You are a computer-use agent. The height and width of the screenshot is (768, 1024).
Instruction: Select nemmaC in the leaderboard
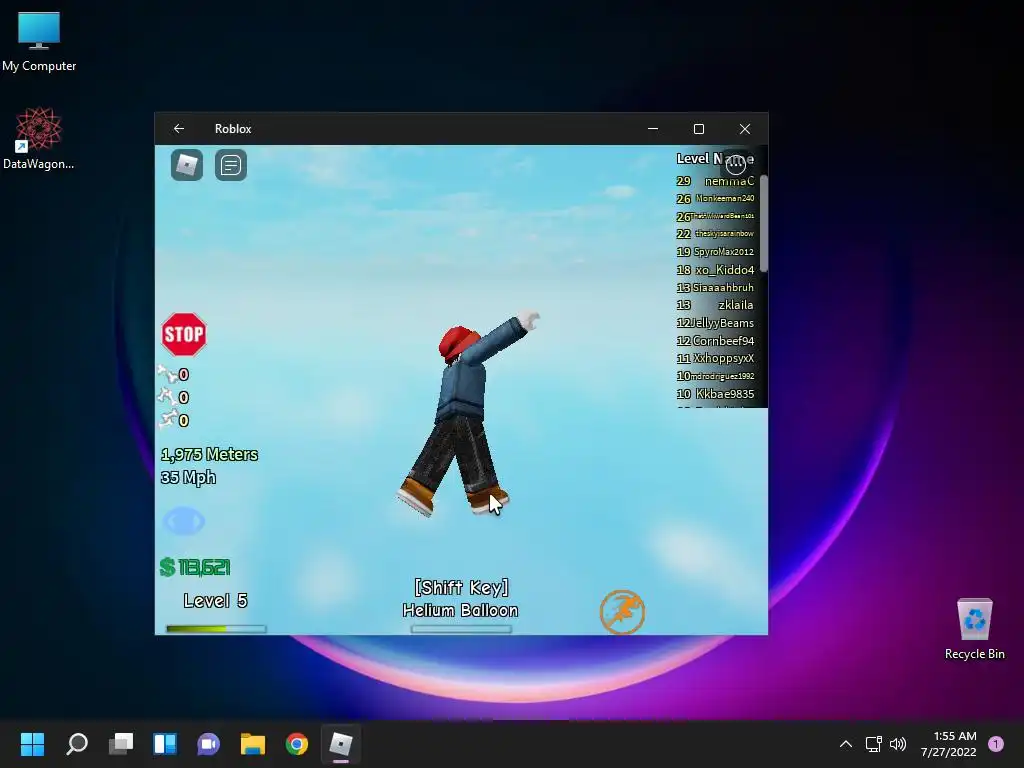pyautogui.click(x=729, y=181)
